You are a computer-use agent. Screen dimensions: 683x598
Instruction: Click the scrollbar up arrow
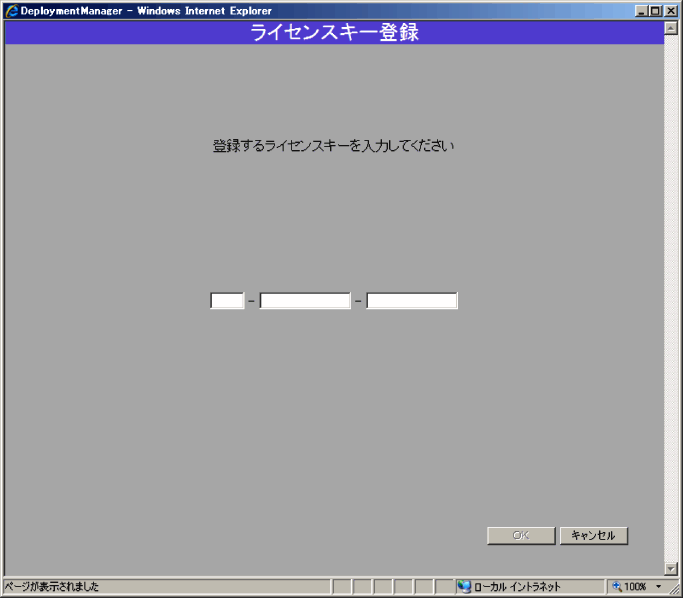tap(671, 28)
